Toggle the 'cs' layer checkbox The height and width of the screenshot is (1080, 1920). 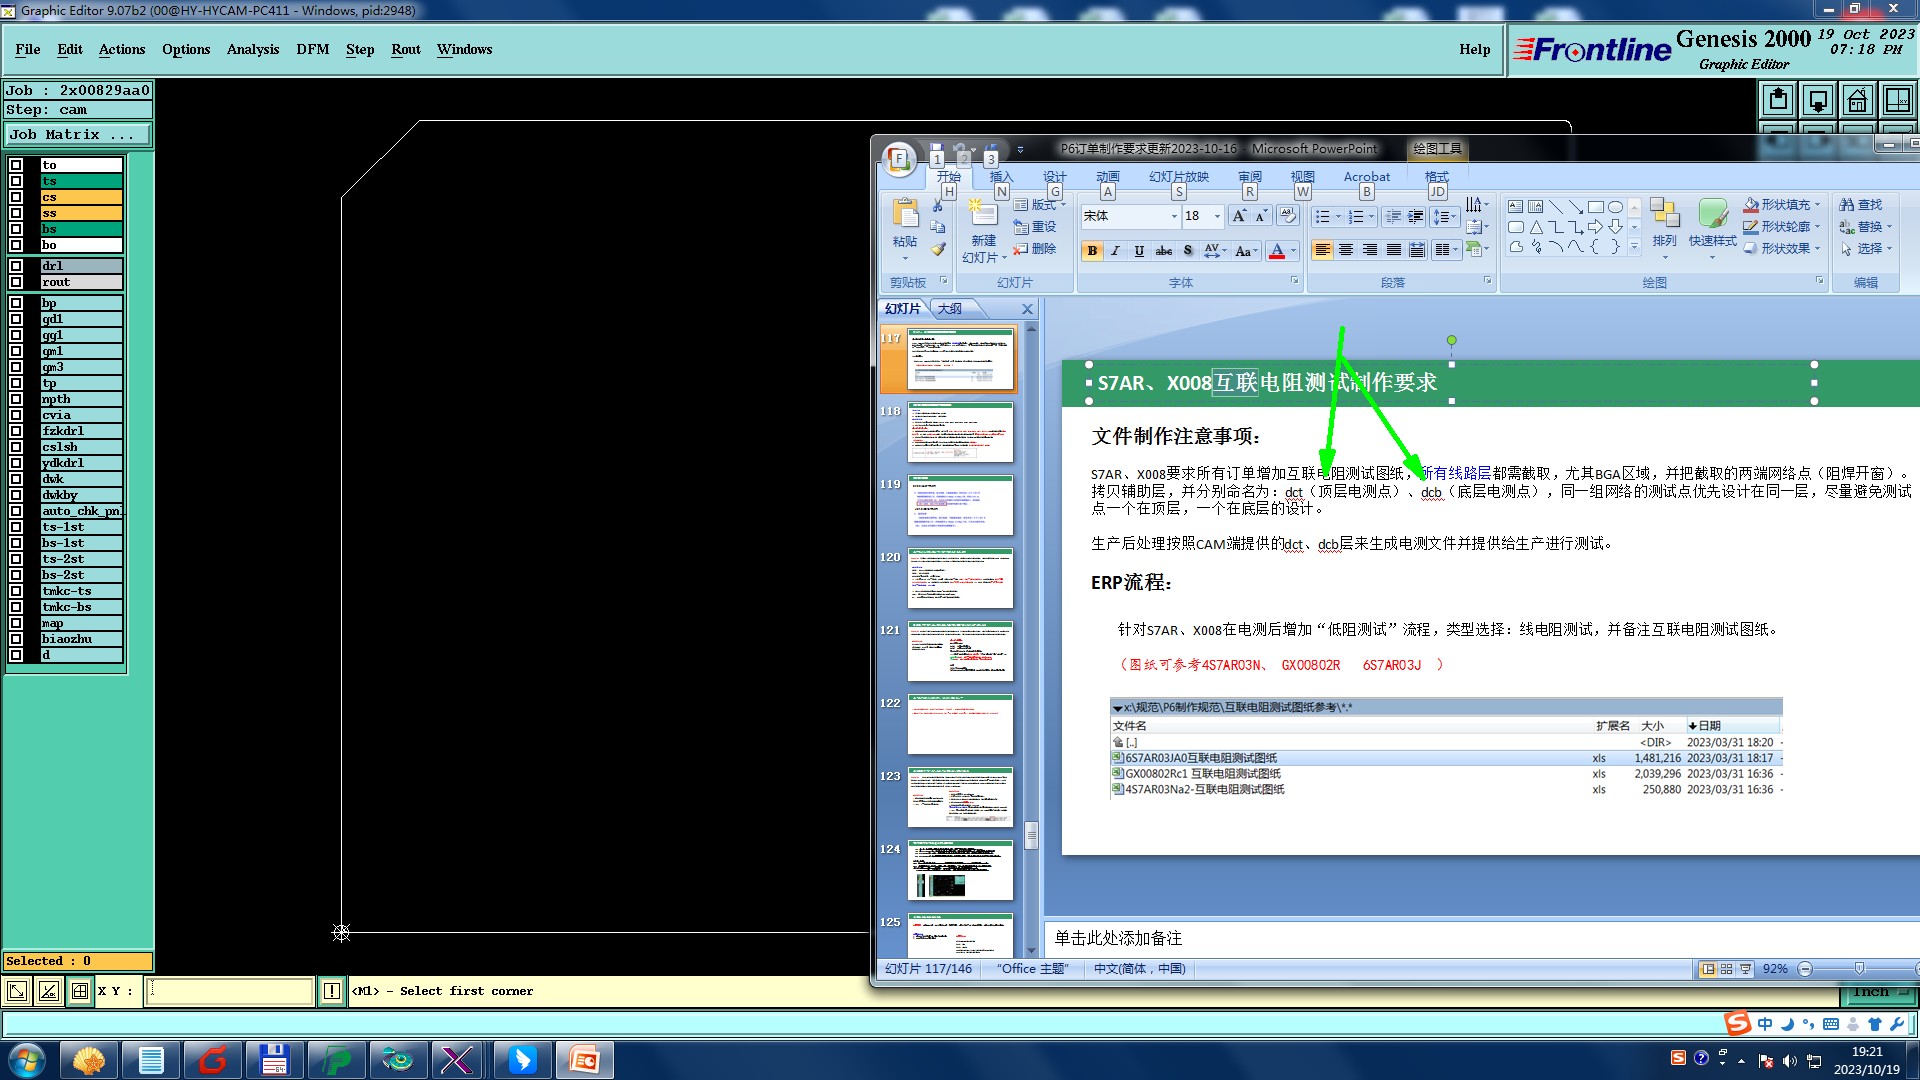point(16,197)
